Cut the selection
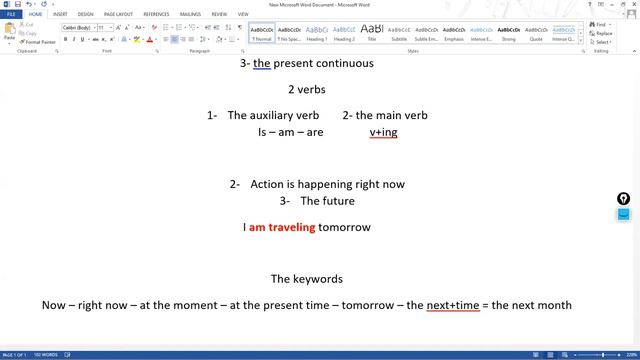 (28, 24)
